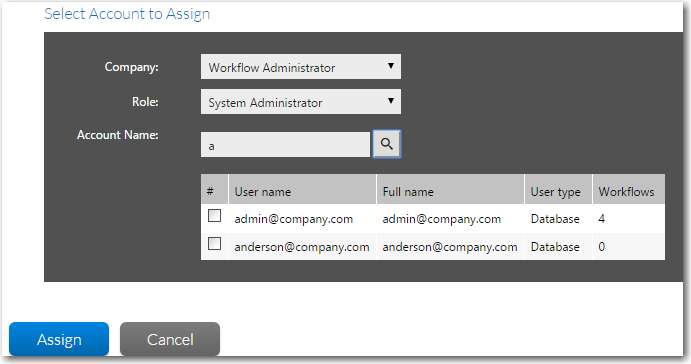The height and width of the screenshot is (364, 691).
Task: Check the admin@company.com row checkbox
Action: pyautogui.click(x=215, y=215)
